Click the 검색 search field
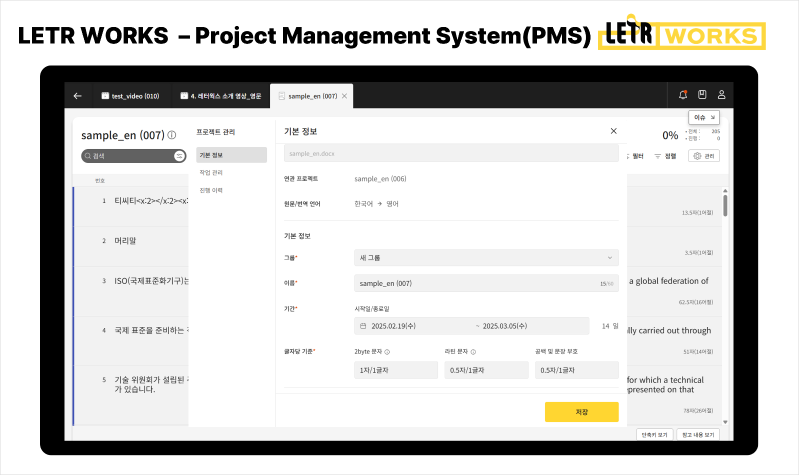The height and width of the screenshot is (475, 799). 132,156
